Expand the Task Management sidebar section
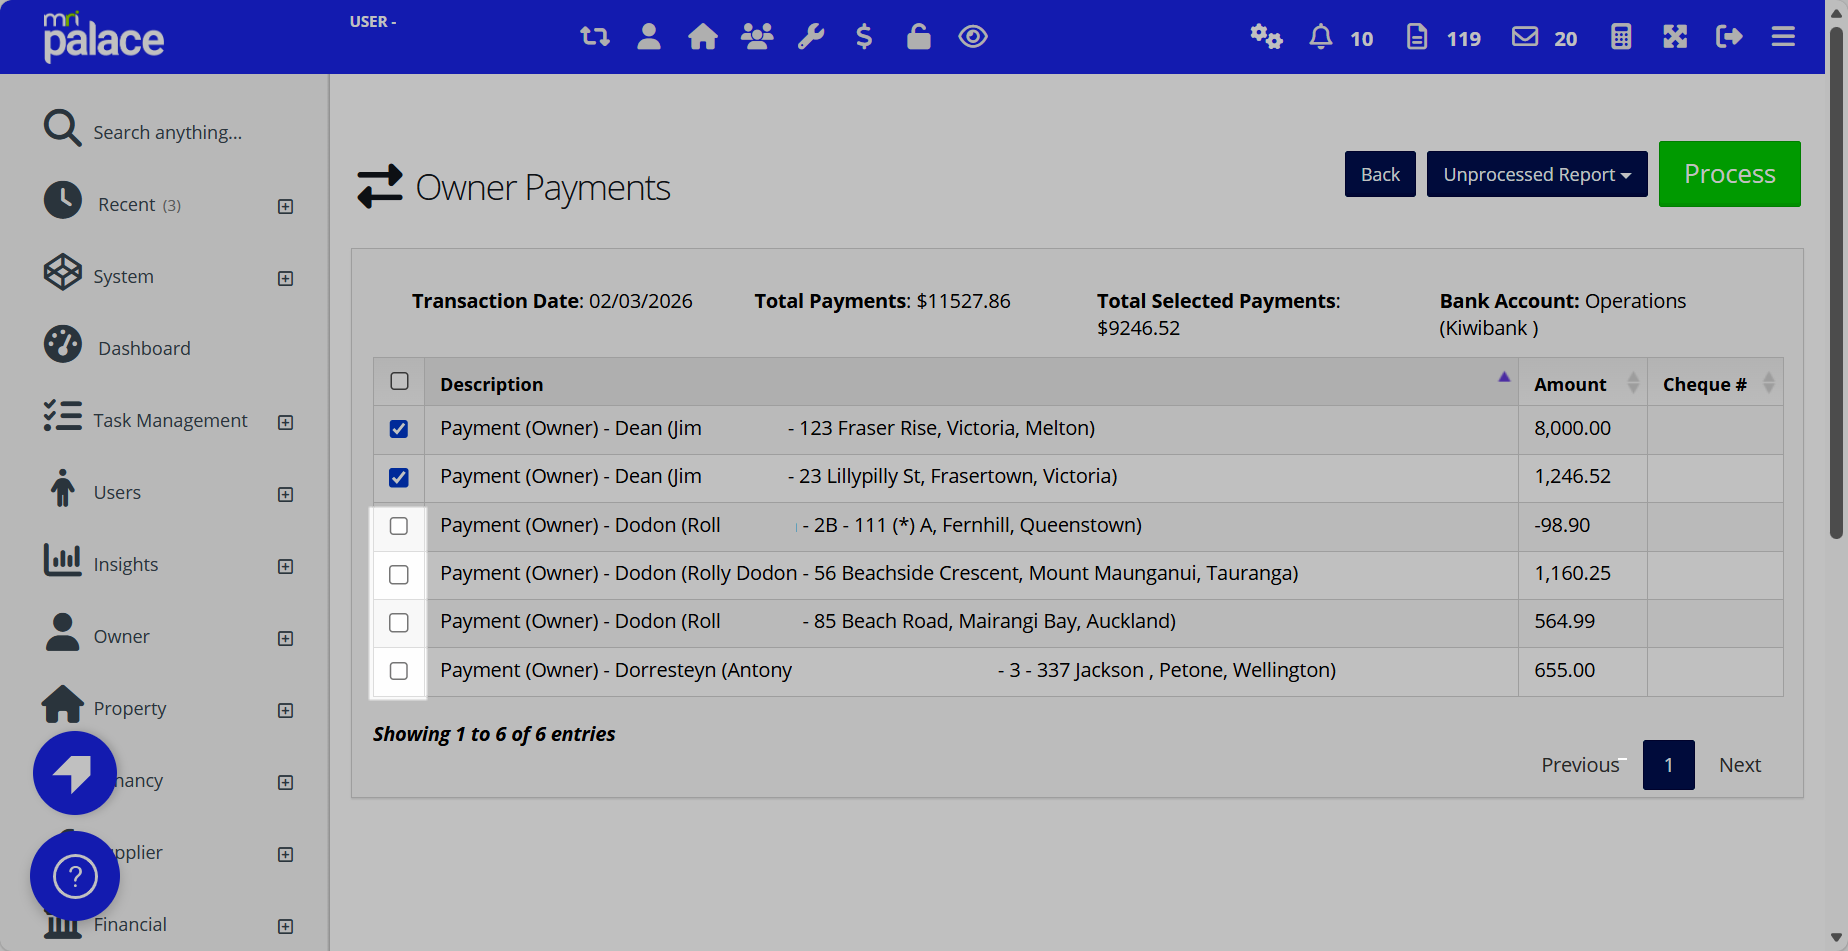This screenshot has height=951, width=1848. point(285,422)
